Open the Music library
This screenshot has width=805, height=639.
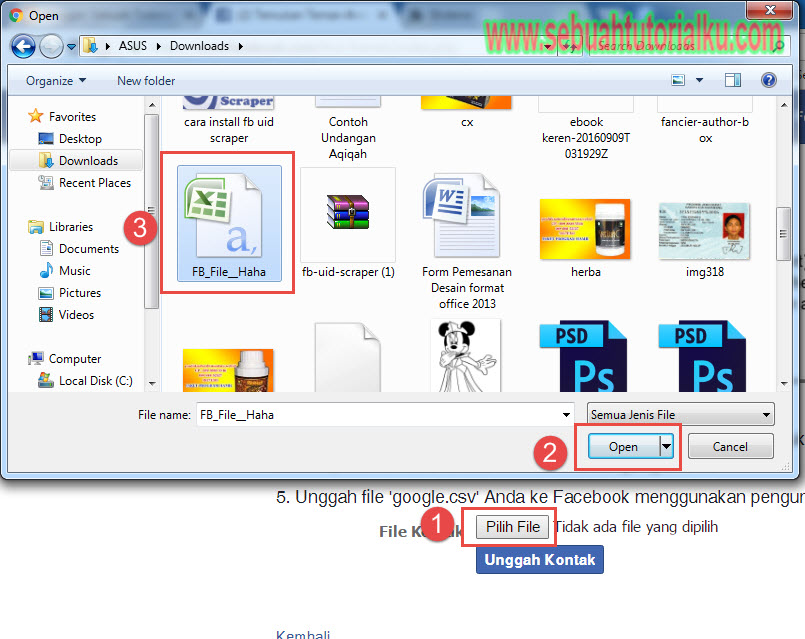tap(65, 270)
